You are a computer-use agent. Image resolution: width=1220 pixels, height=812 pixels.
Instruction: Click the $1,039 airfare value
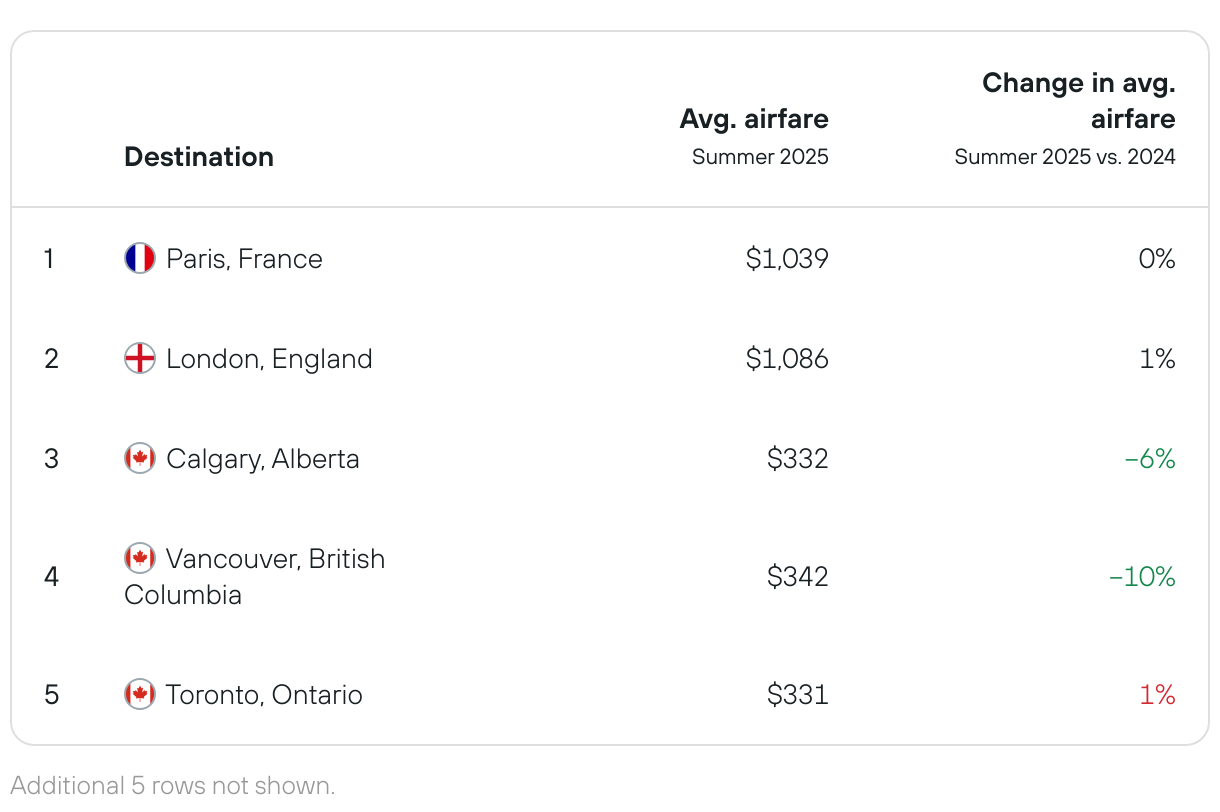point(787,259)
